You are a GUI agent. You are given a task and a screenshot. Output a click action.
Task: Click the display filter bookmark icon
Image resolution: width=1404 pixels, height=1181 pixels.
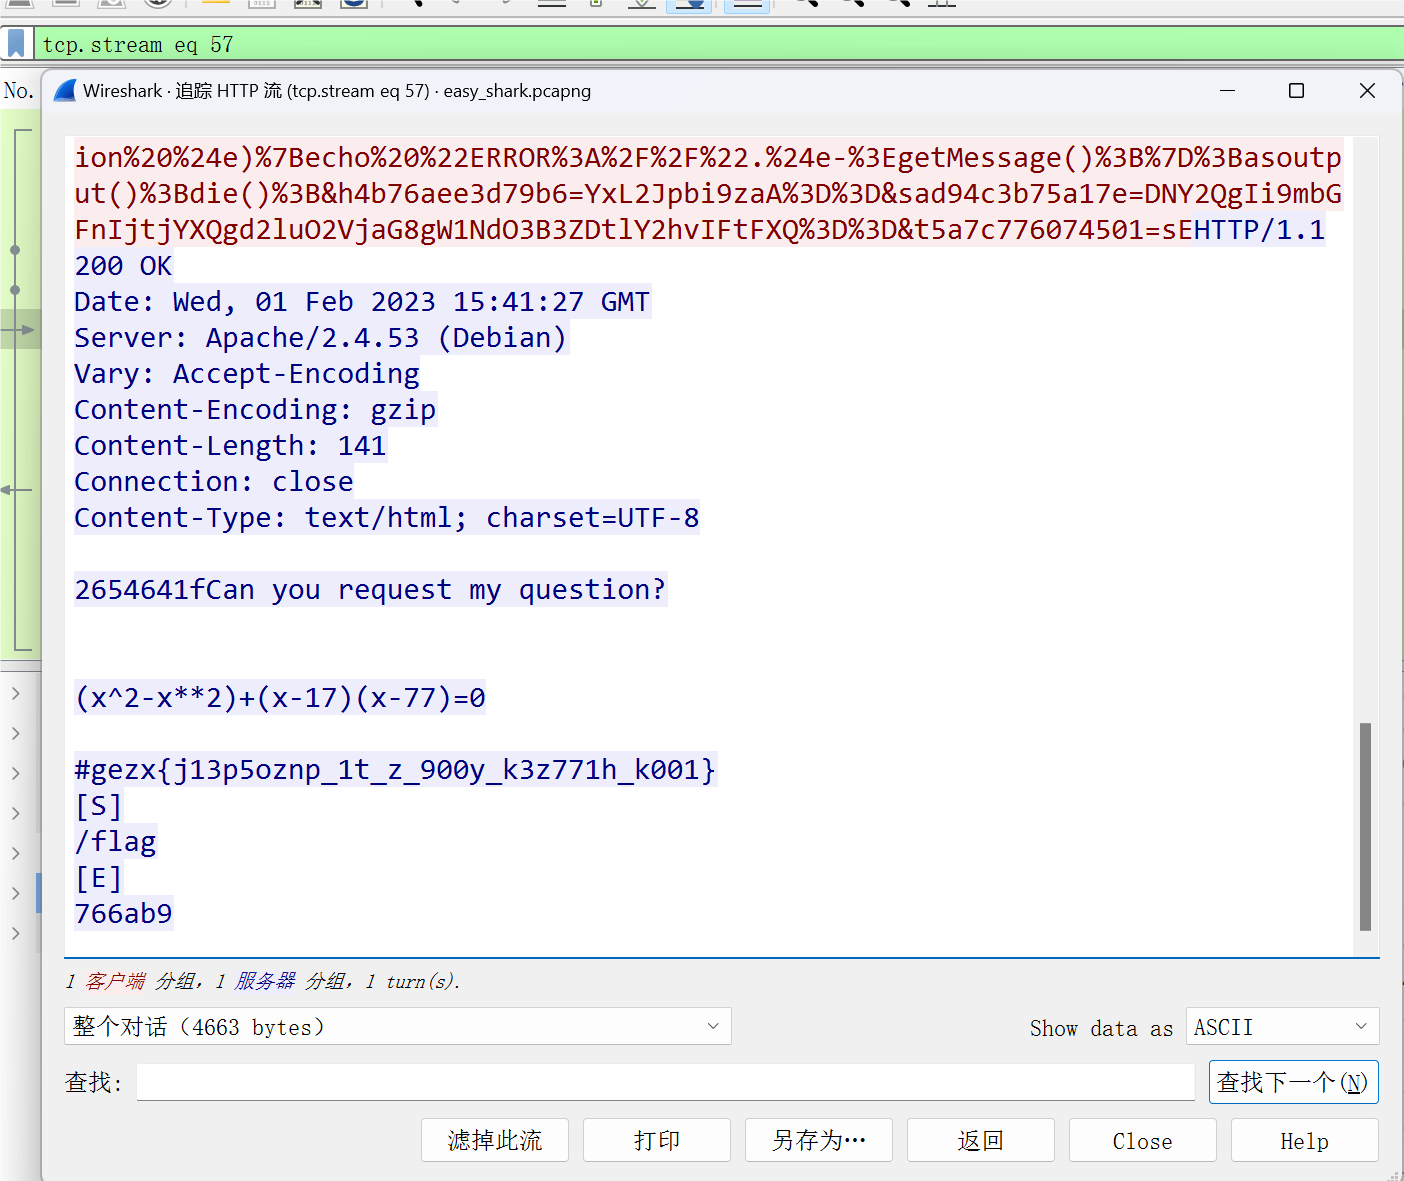tap(16, 44)
